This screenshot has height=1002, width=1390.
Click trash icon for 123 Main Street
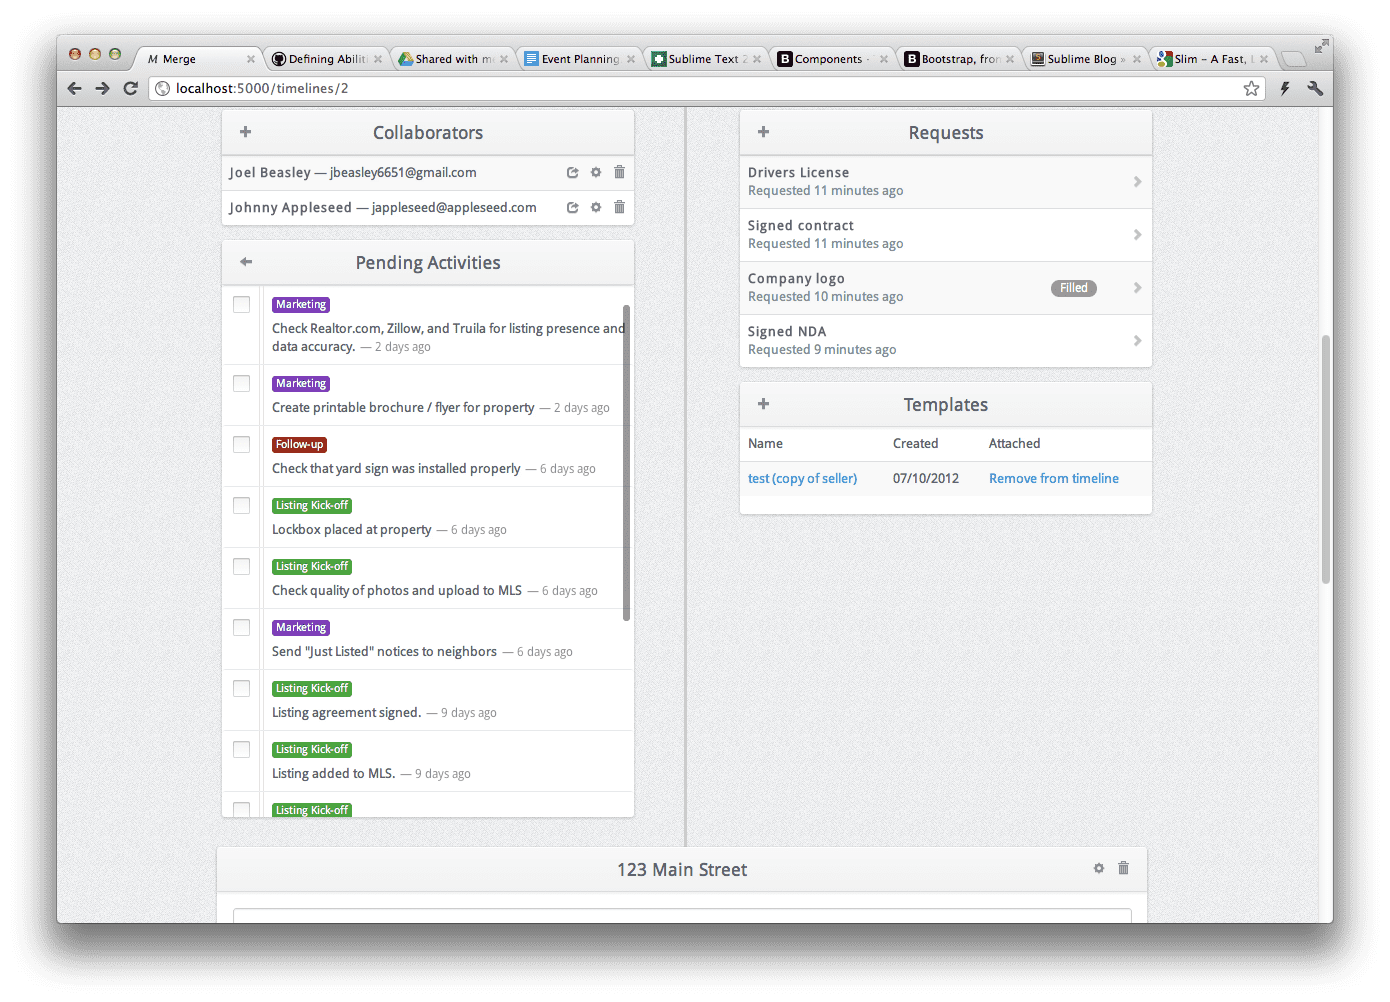[x=1123, y=868]
